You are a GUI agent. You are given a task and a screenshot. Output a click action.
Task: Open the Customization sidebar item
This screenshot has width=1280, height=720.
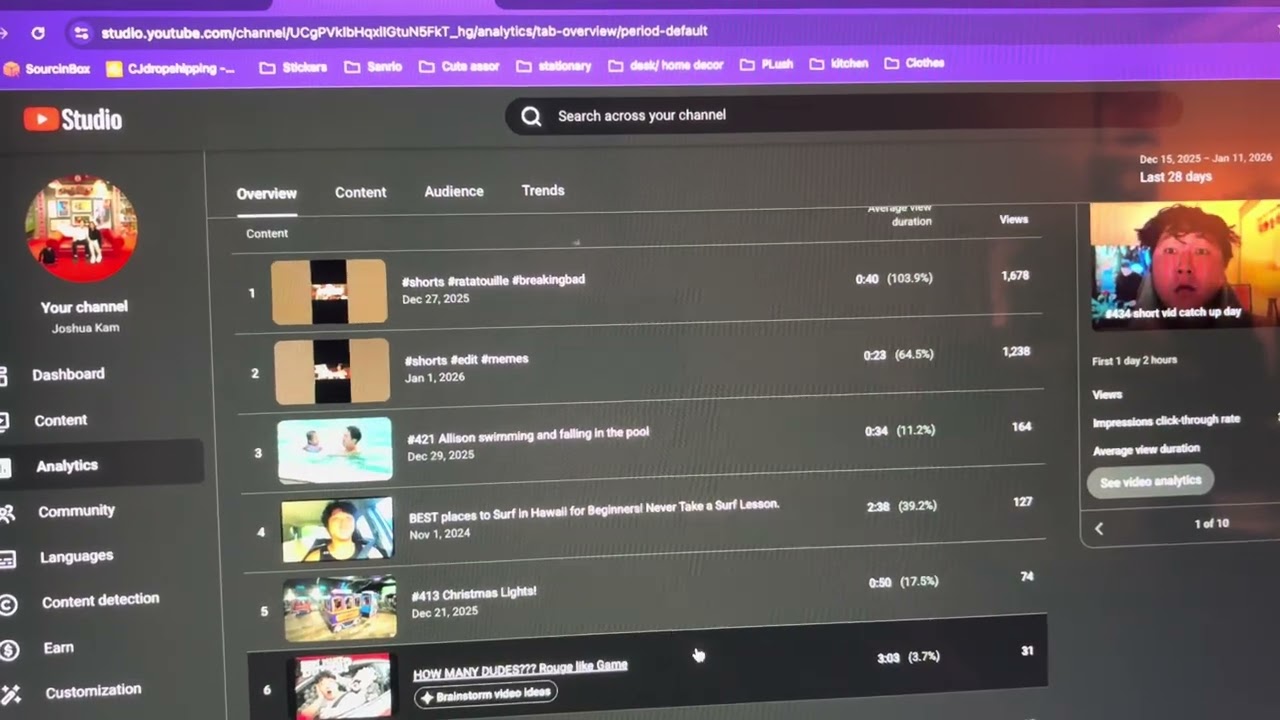click(x=93, y=691)
